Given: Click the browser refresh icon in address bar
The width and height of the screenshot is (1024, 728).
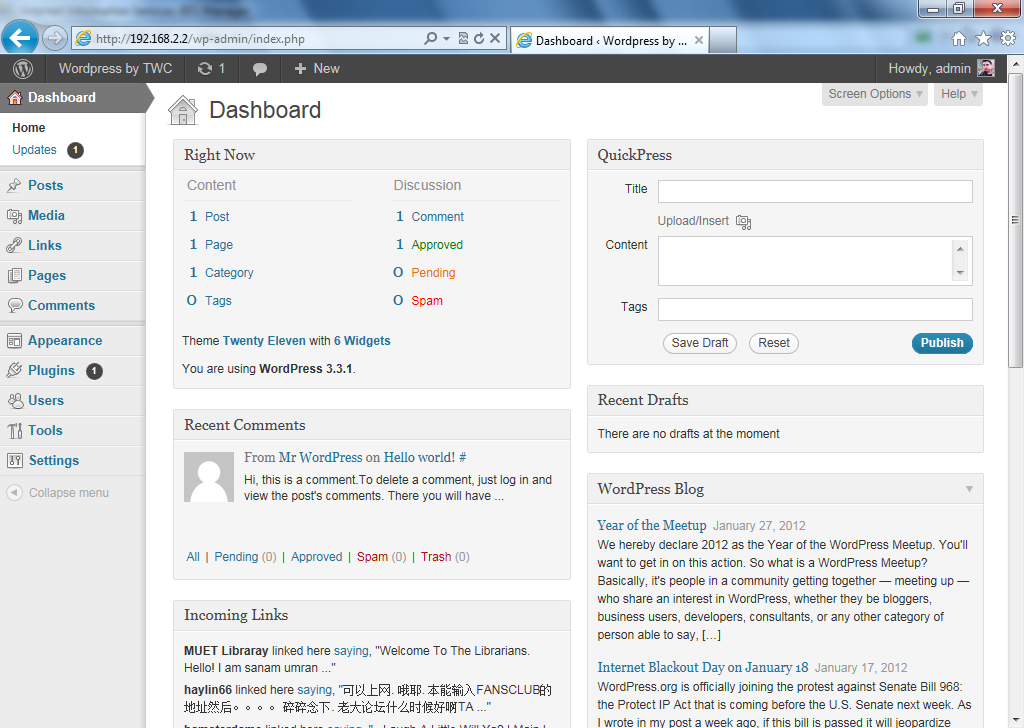Looking at the screenshot, I should point(479,39).
